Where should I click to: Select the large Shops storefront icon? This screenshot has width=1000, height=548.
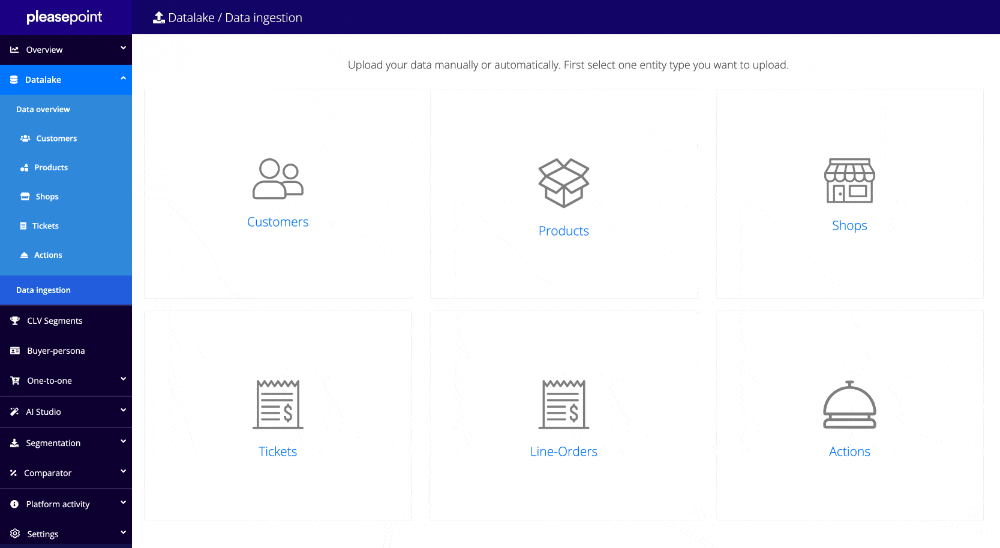click(849, 181)
